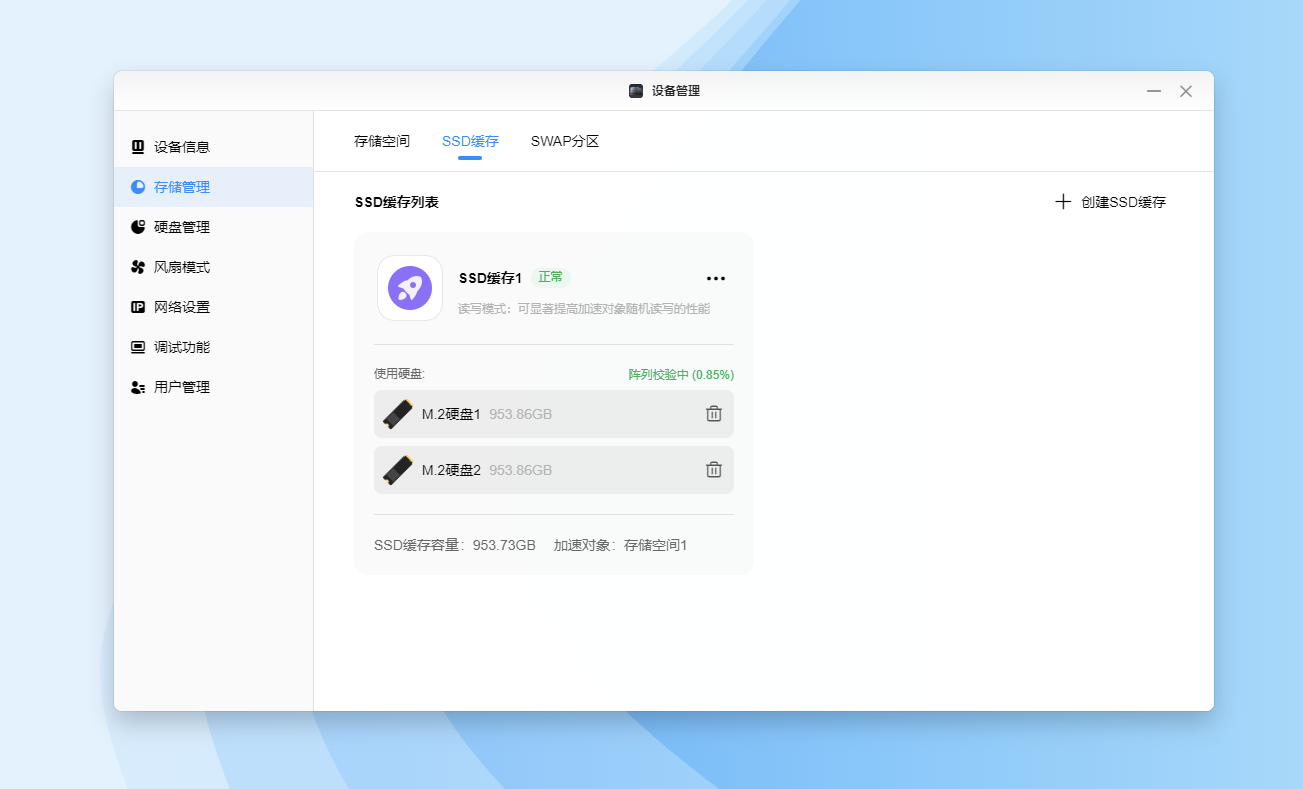Open the three-dot menu for SSD缓存1
1303x789 pixels.
tap(716, 279)
